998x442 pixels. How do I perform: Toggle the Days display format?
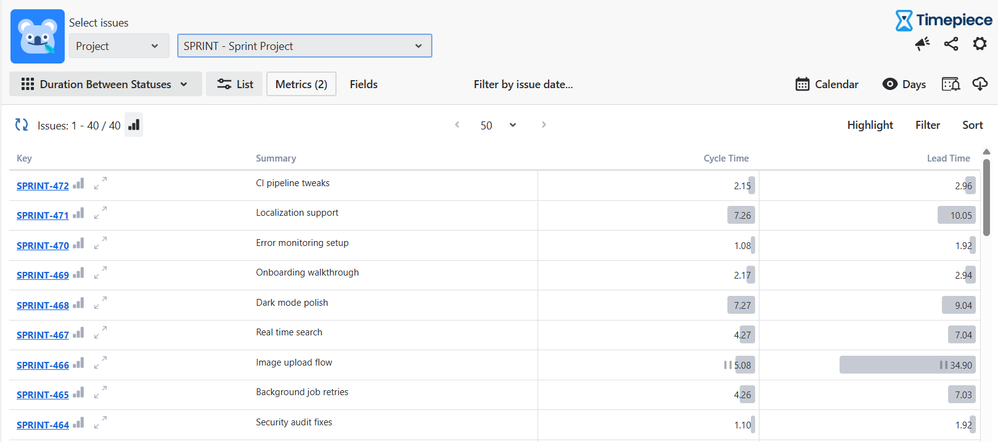(x=904, y=85)
